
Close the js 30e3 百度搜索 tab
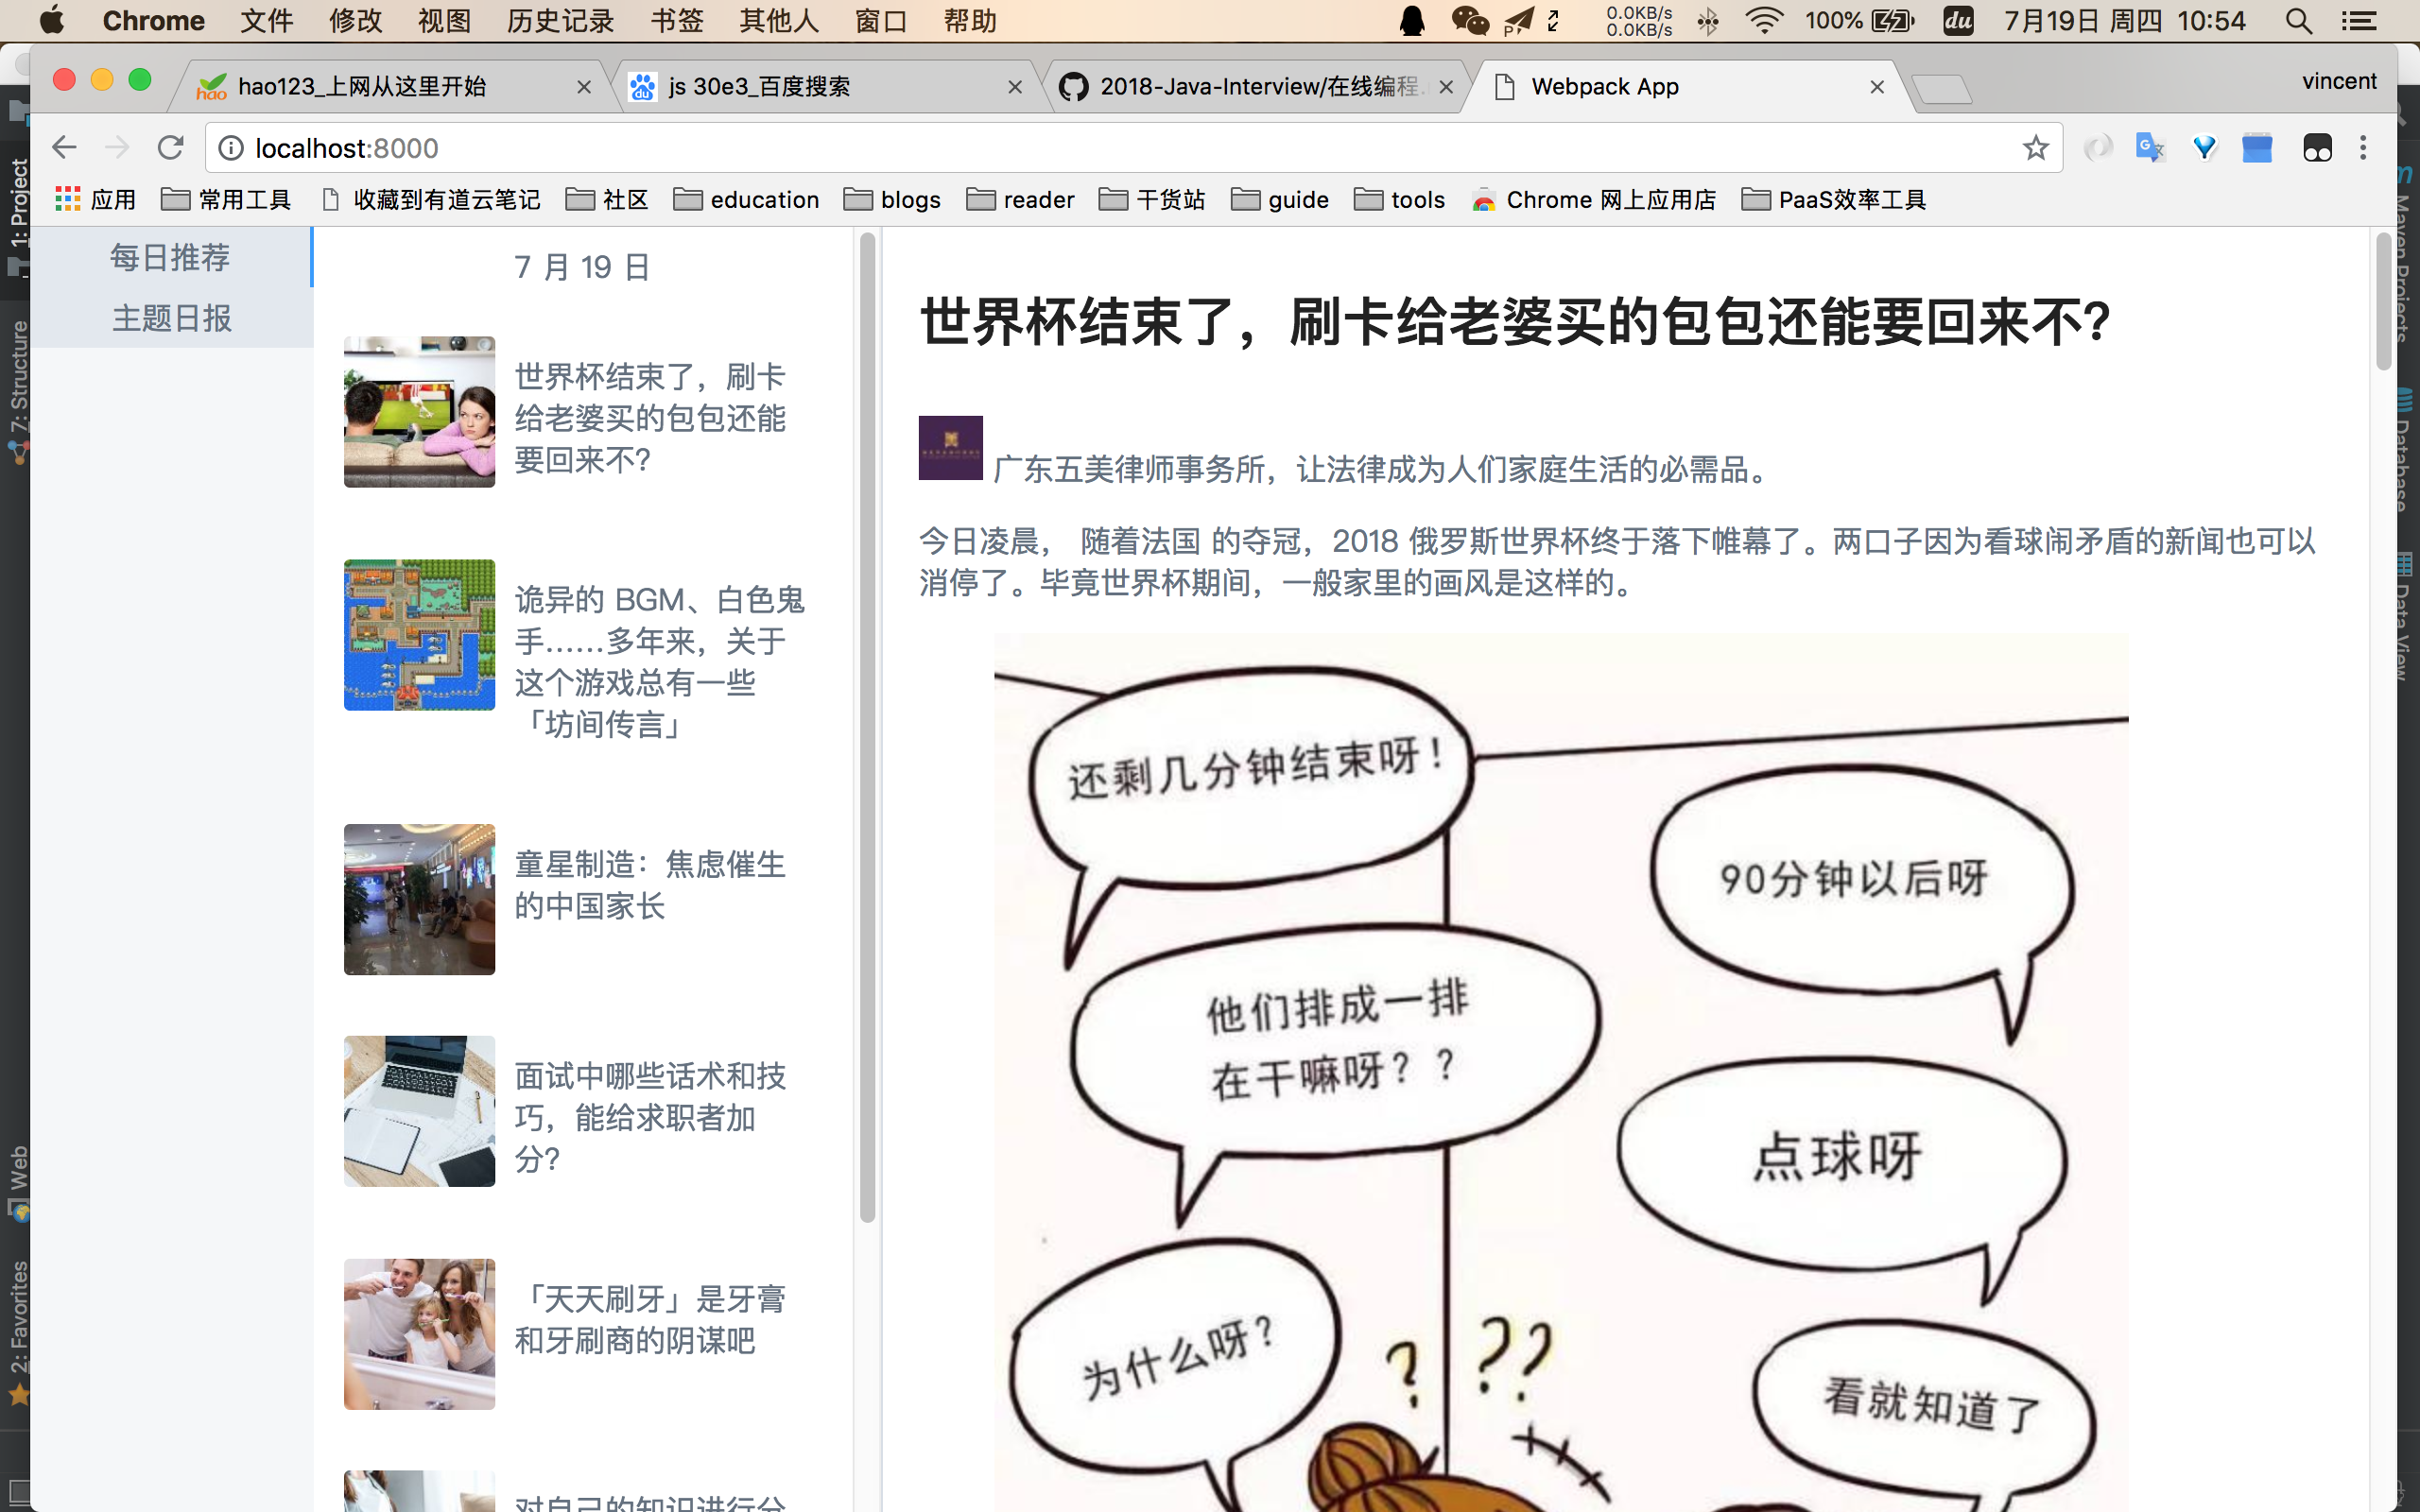(x=1015, y=87)
